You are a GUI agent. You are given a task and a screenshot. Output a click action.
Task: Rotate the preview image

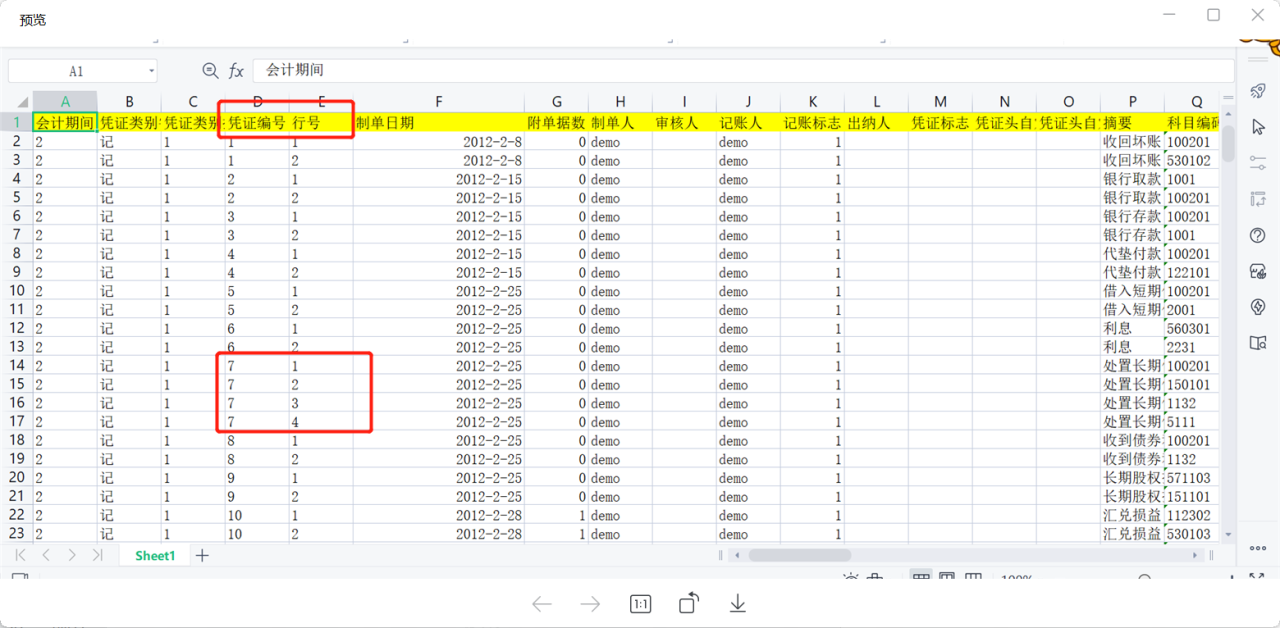click(x=689, y=603)
